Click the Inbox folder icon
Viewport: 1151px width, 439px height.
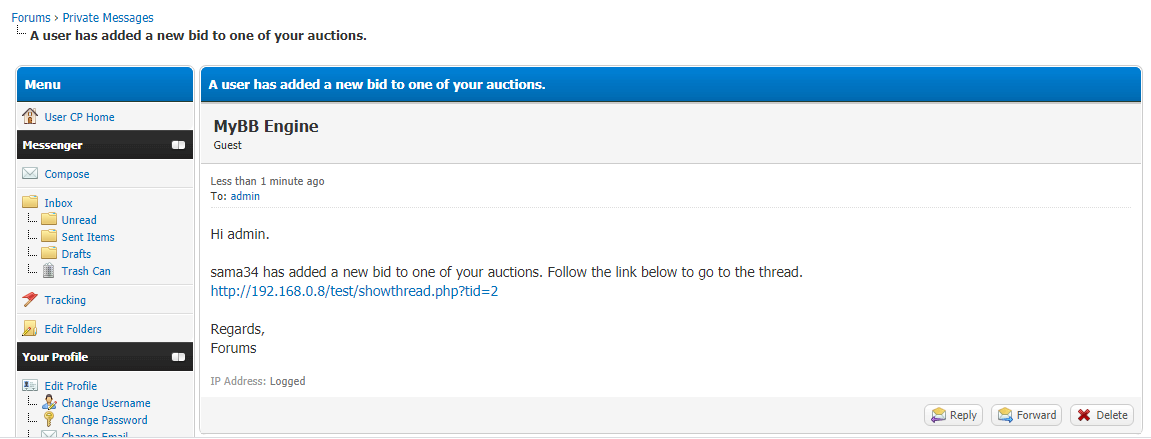pos(30,203)
